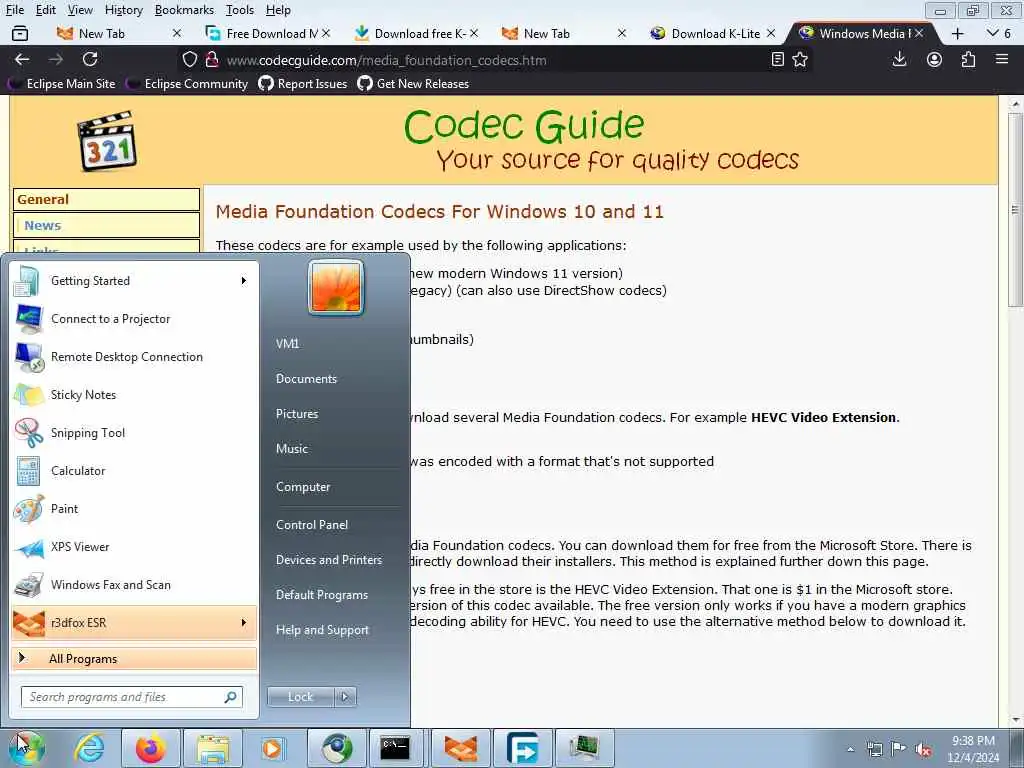Open the File menu

pyautogui.click(x=14, y=10)
